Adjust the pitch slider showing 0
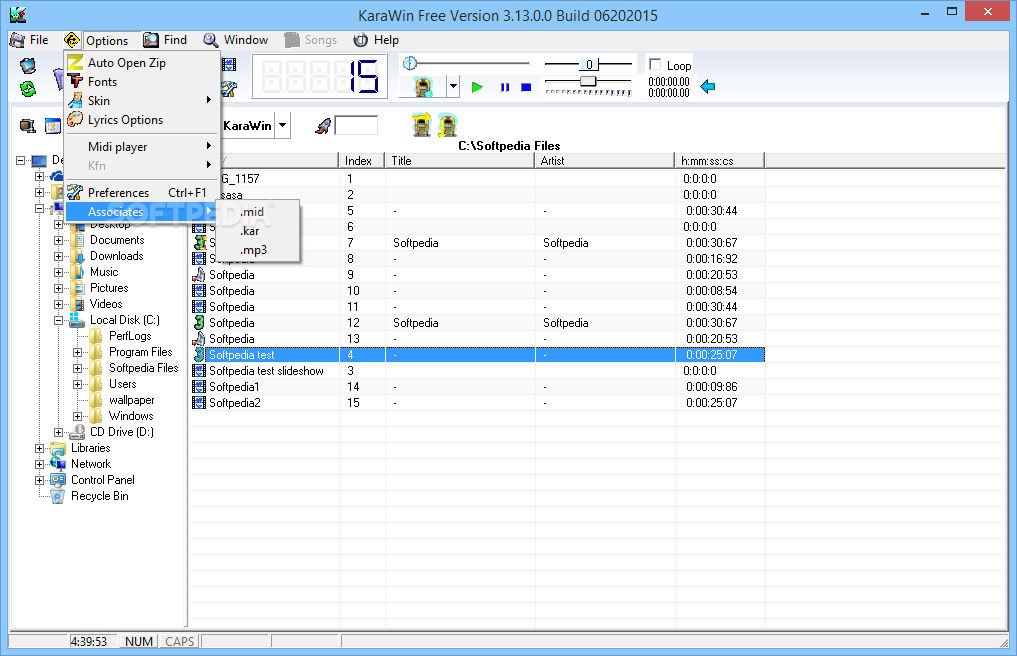 (588, 64)
